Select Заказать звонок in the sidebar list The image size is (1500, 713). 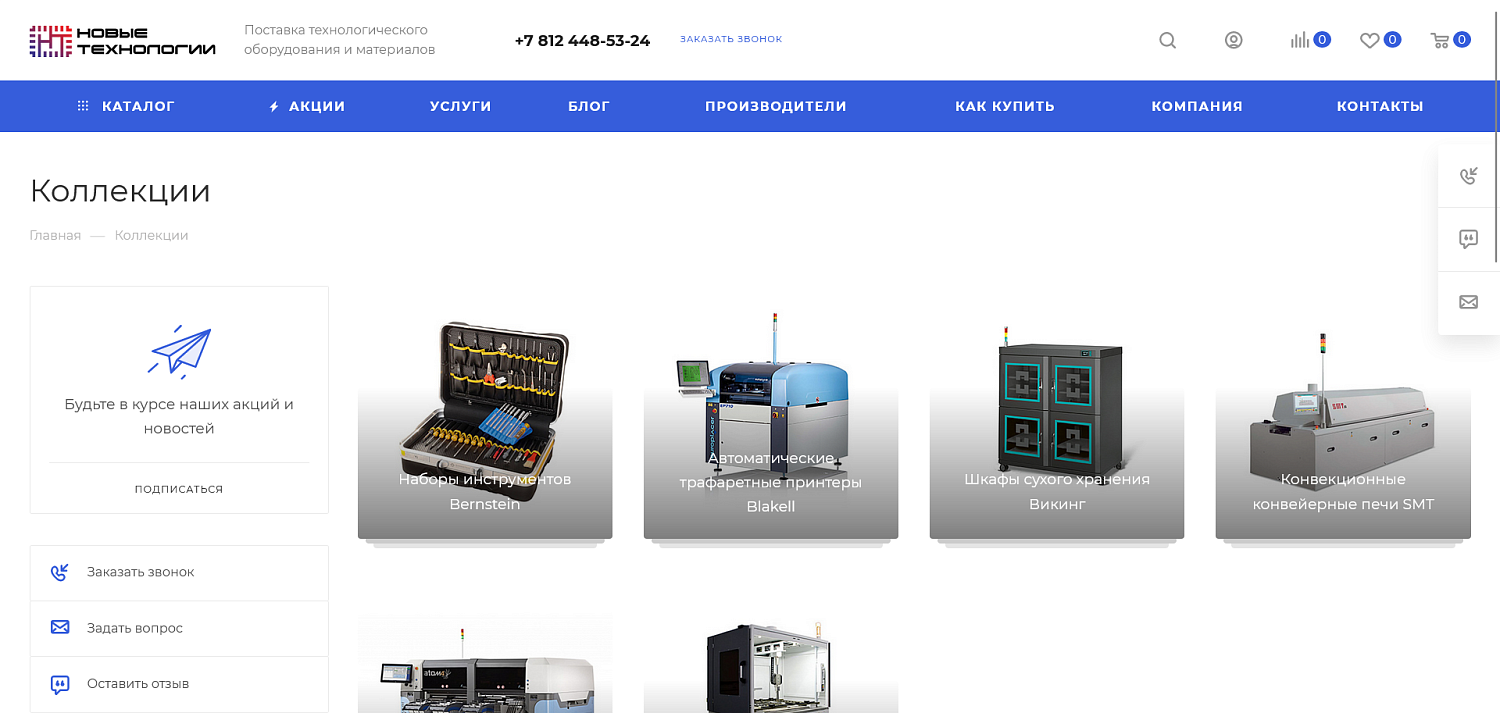(x=179, y=573)
